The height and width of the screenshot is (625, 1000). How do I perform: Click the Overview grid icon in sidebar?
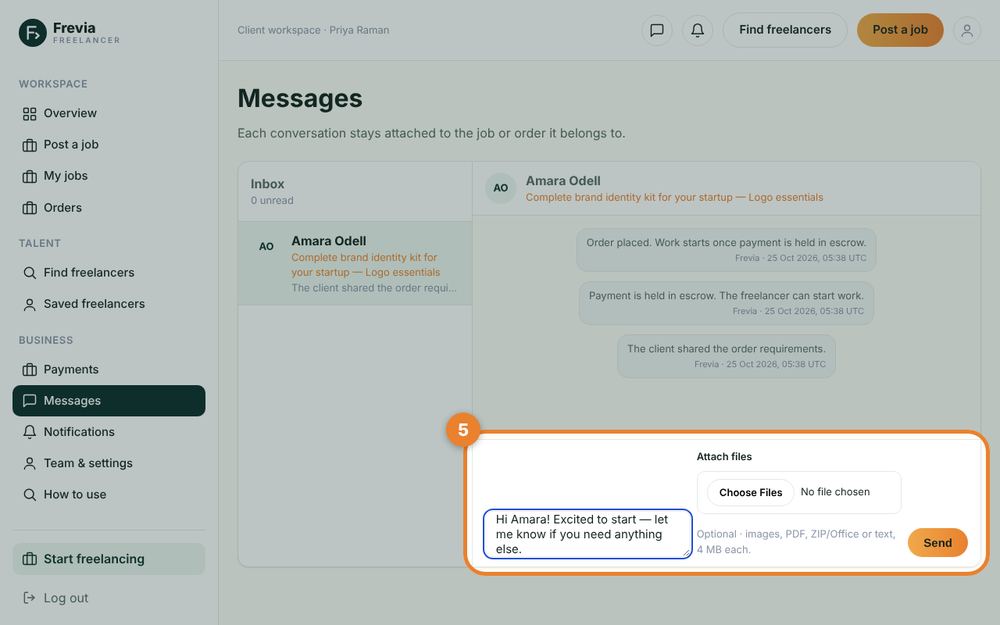29,114
